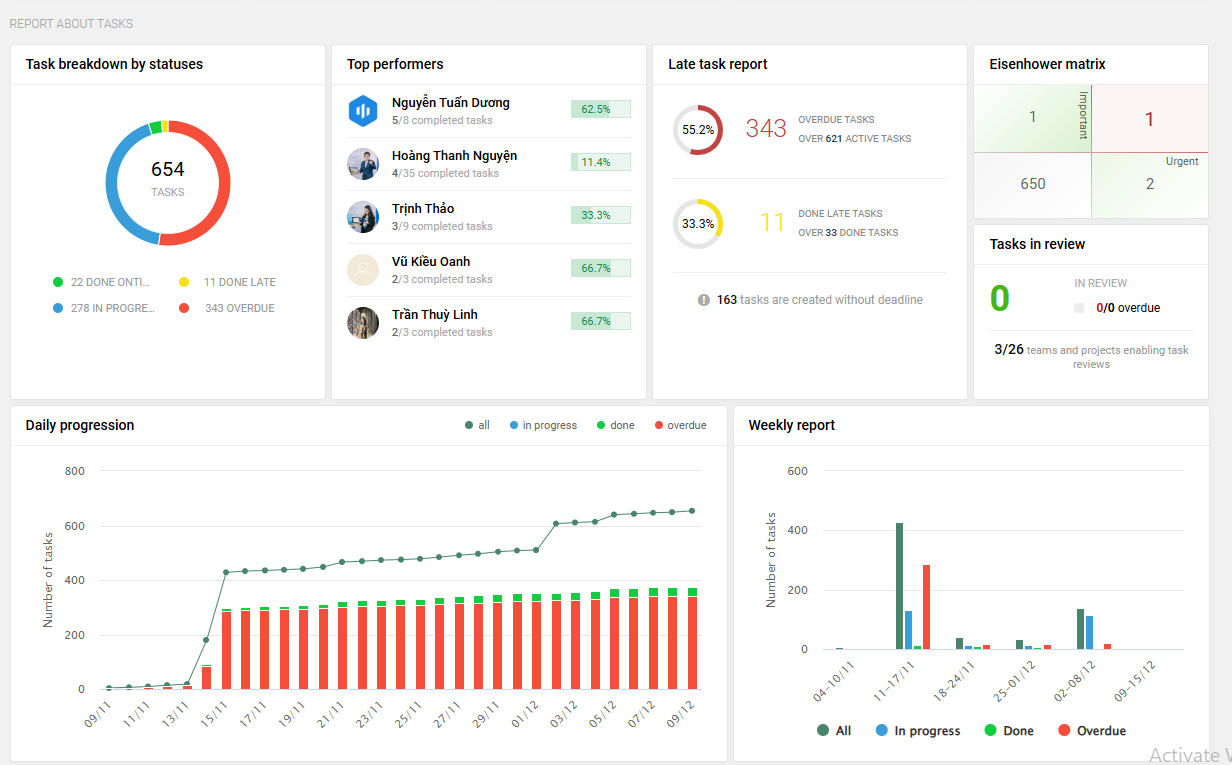Click the 55.2% overdue progress ring
This screenshot has height=765, width=1232.
698,130
